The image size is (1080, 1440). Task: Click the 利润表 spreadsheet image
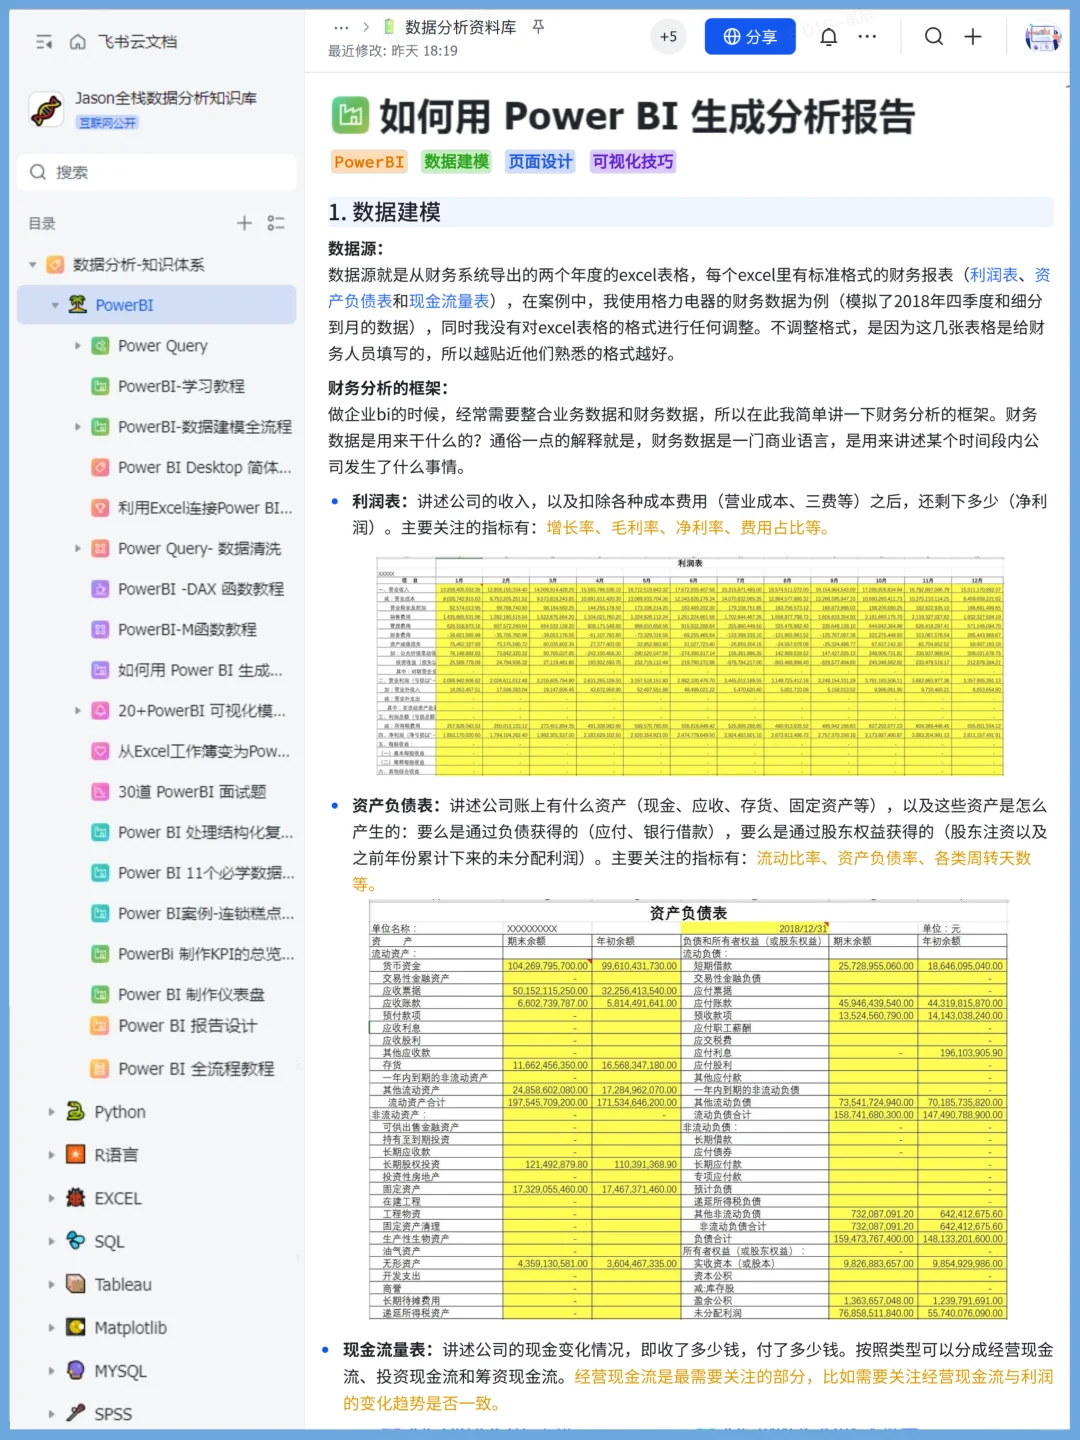[x=690, y=666]
